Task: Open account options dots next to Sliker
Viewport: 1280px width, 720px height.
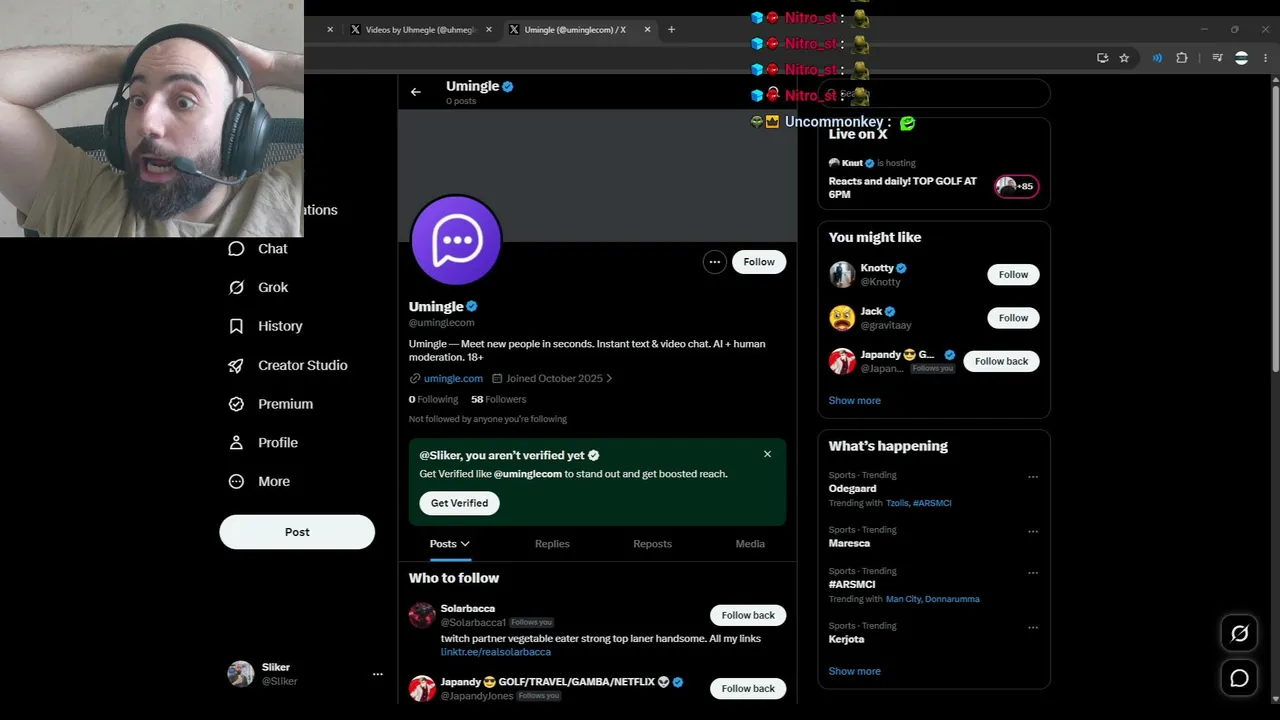Action: click(x=377, y=674)
